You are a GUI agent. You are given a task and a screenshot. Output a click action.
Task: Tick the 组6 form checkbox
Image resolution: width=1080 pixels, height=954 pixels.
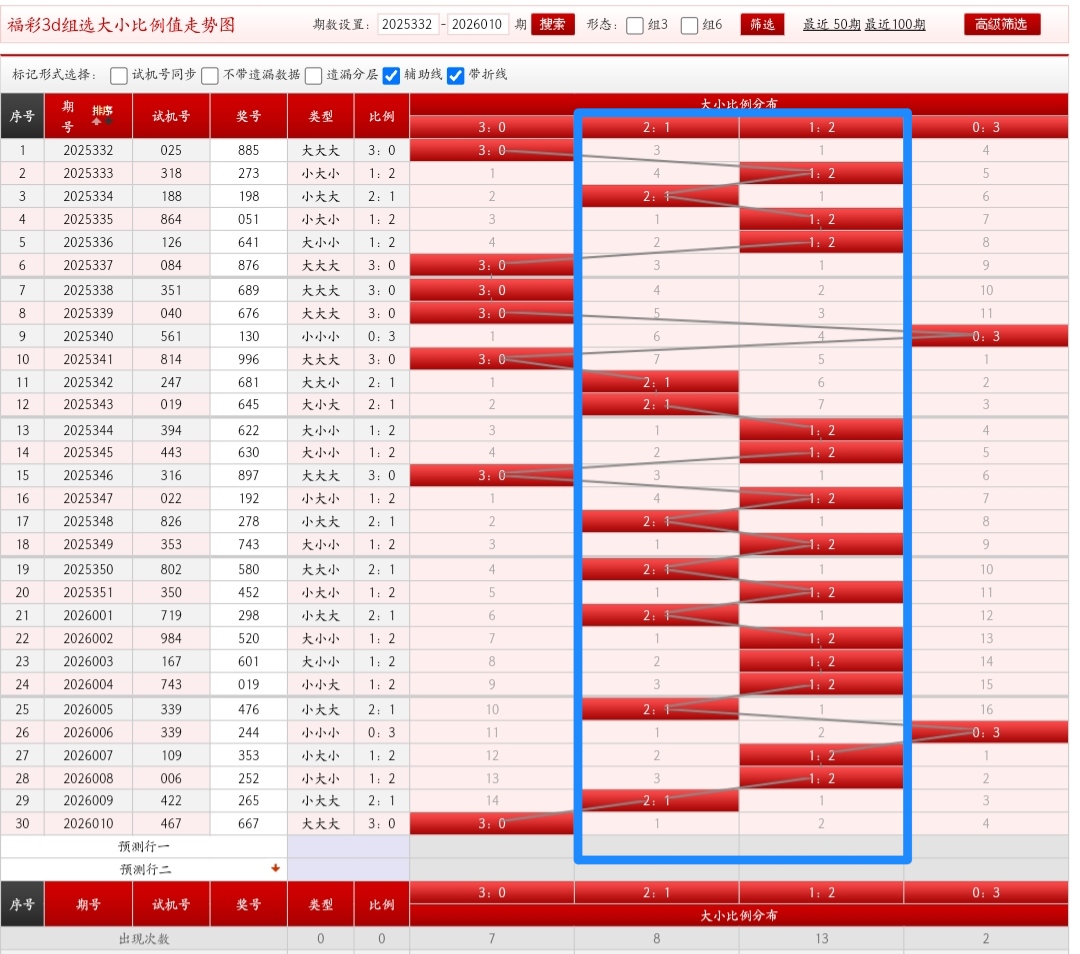pyautogui.click(x=689, y=25)
